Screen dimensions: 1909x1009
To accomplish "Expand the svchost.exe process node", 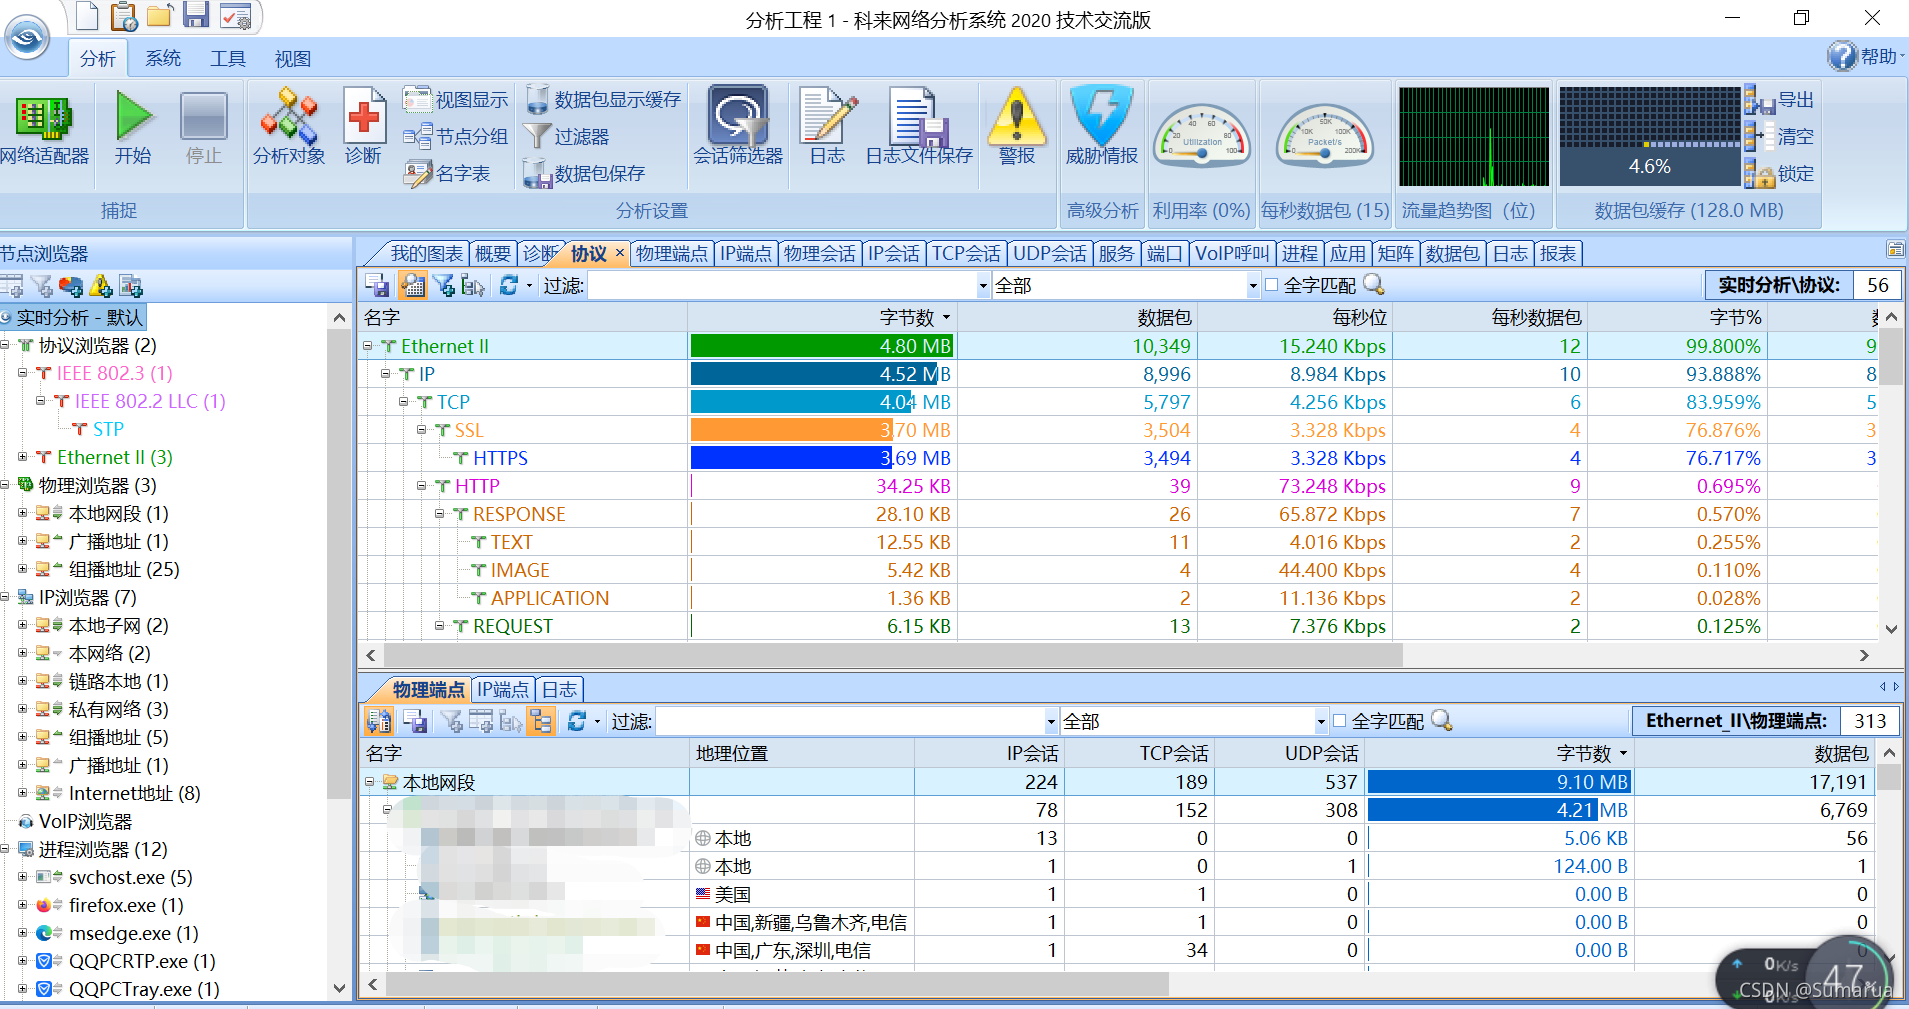I will 23,877.
